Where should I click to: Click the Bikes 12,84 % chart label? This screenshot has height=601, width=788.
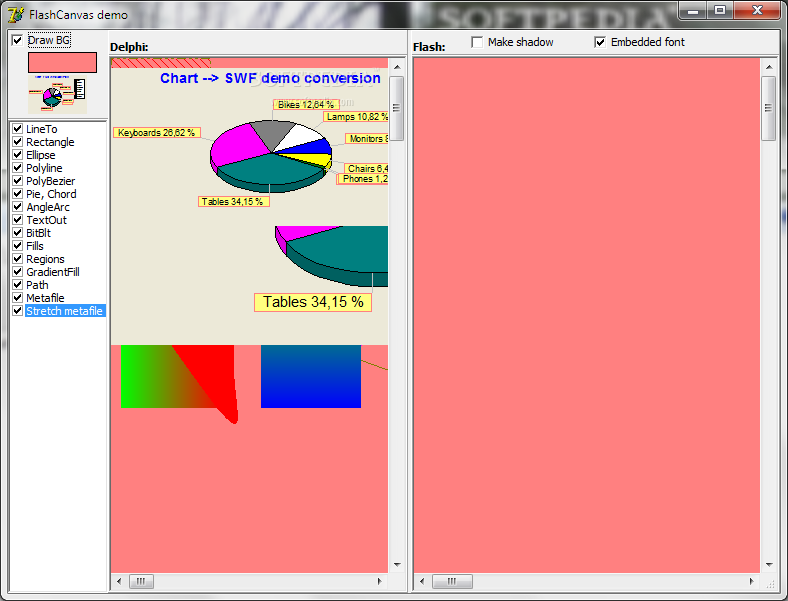306,105
